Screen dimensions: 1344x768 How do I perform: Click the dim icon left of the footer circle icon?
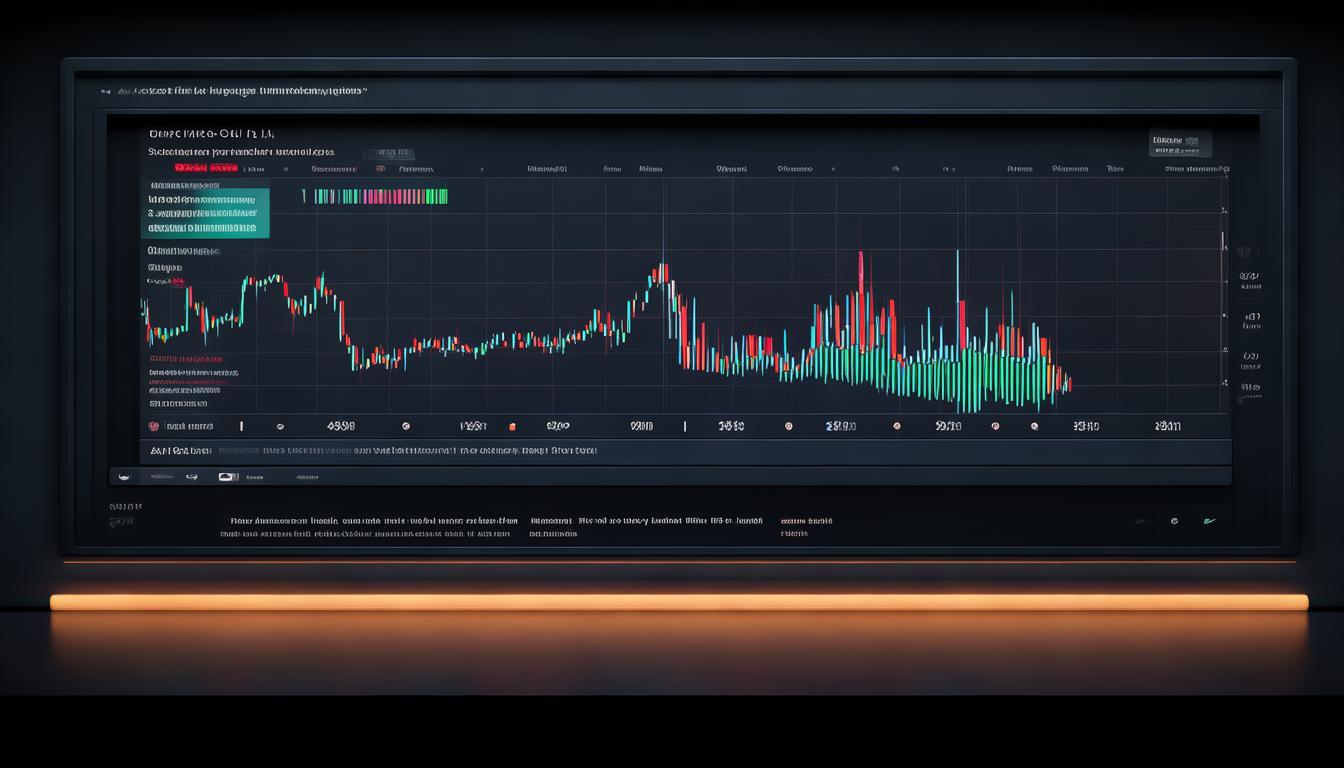click(1140, 521)
